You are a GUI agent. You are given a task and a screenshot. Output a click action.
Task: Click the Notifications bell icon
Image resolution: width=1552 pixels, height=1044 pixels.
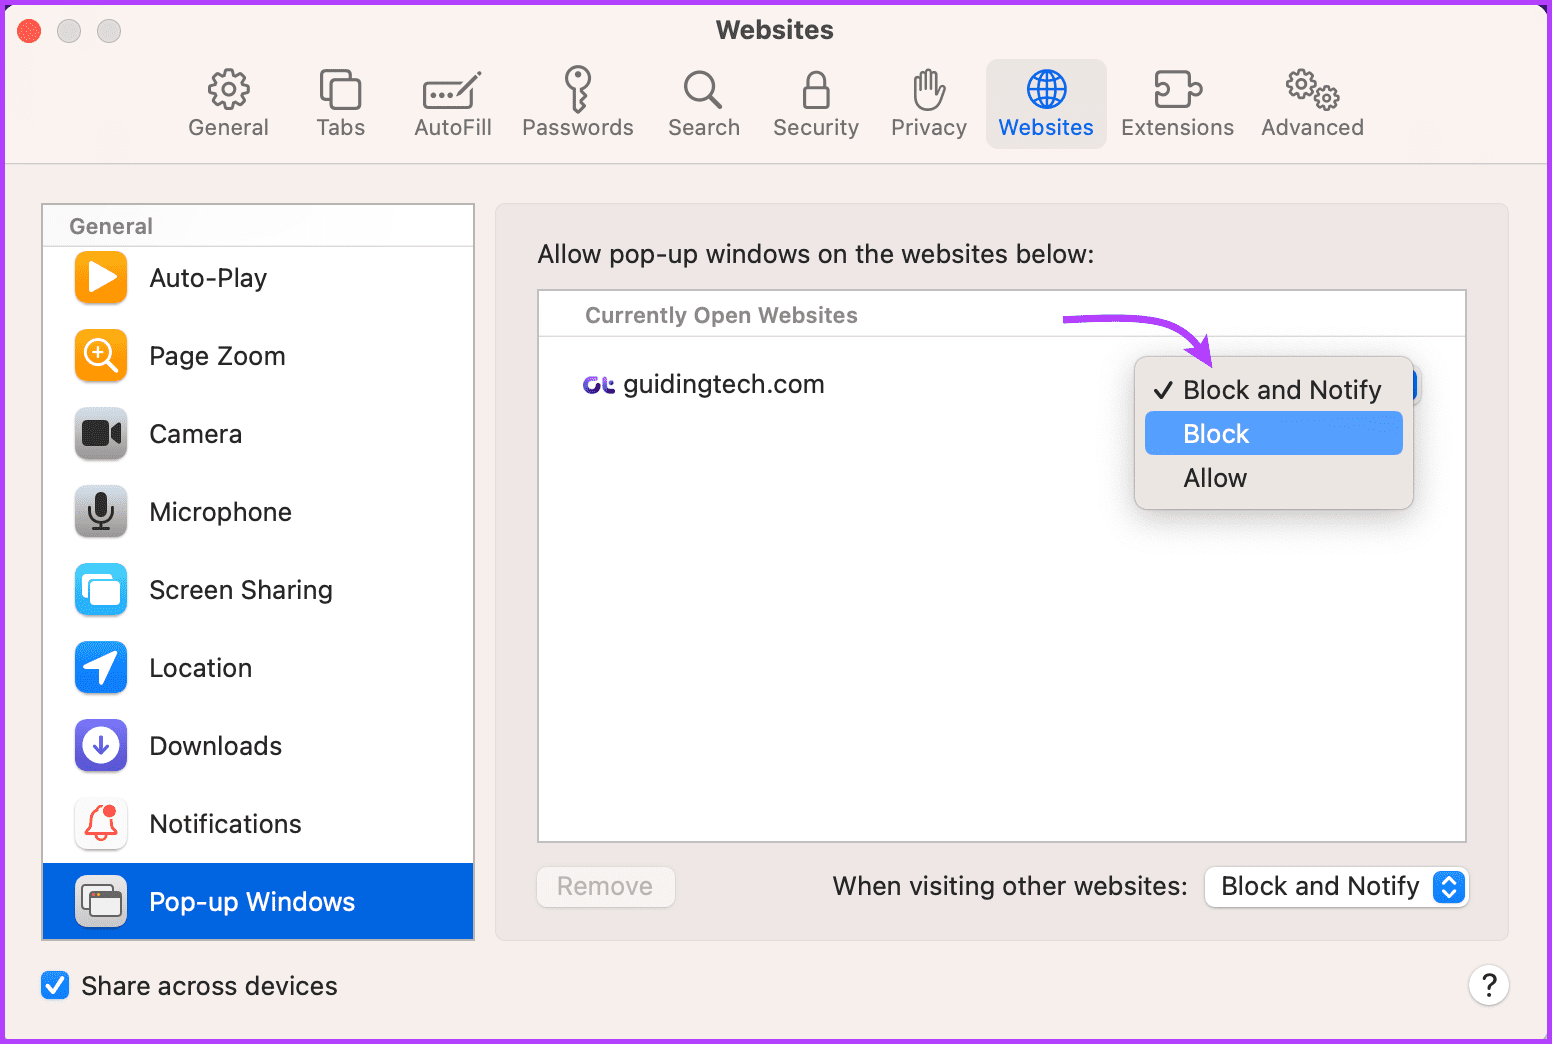click(x=100, y=823)
